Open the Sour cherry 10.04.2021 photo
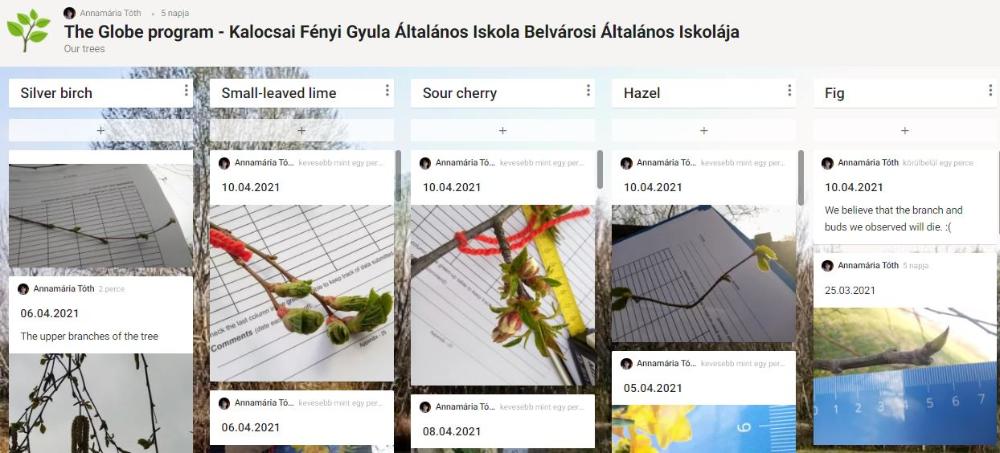Image resolution: width=1000 pixels, height=453 pixels. point(503,295)
